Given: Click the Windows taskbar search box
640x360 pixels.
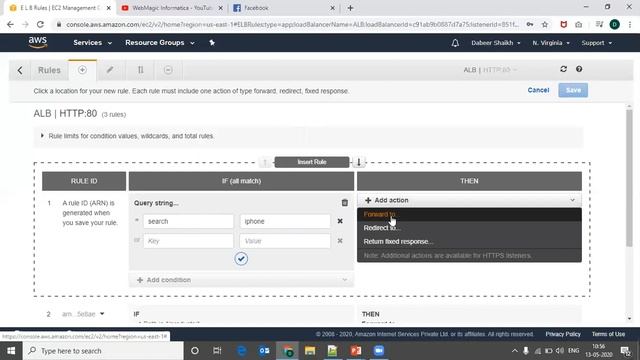Looking at the screenshot, I should (x=103, y=351).
